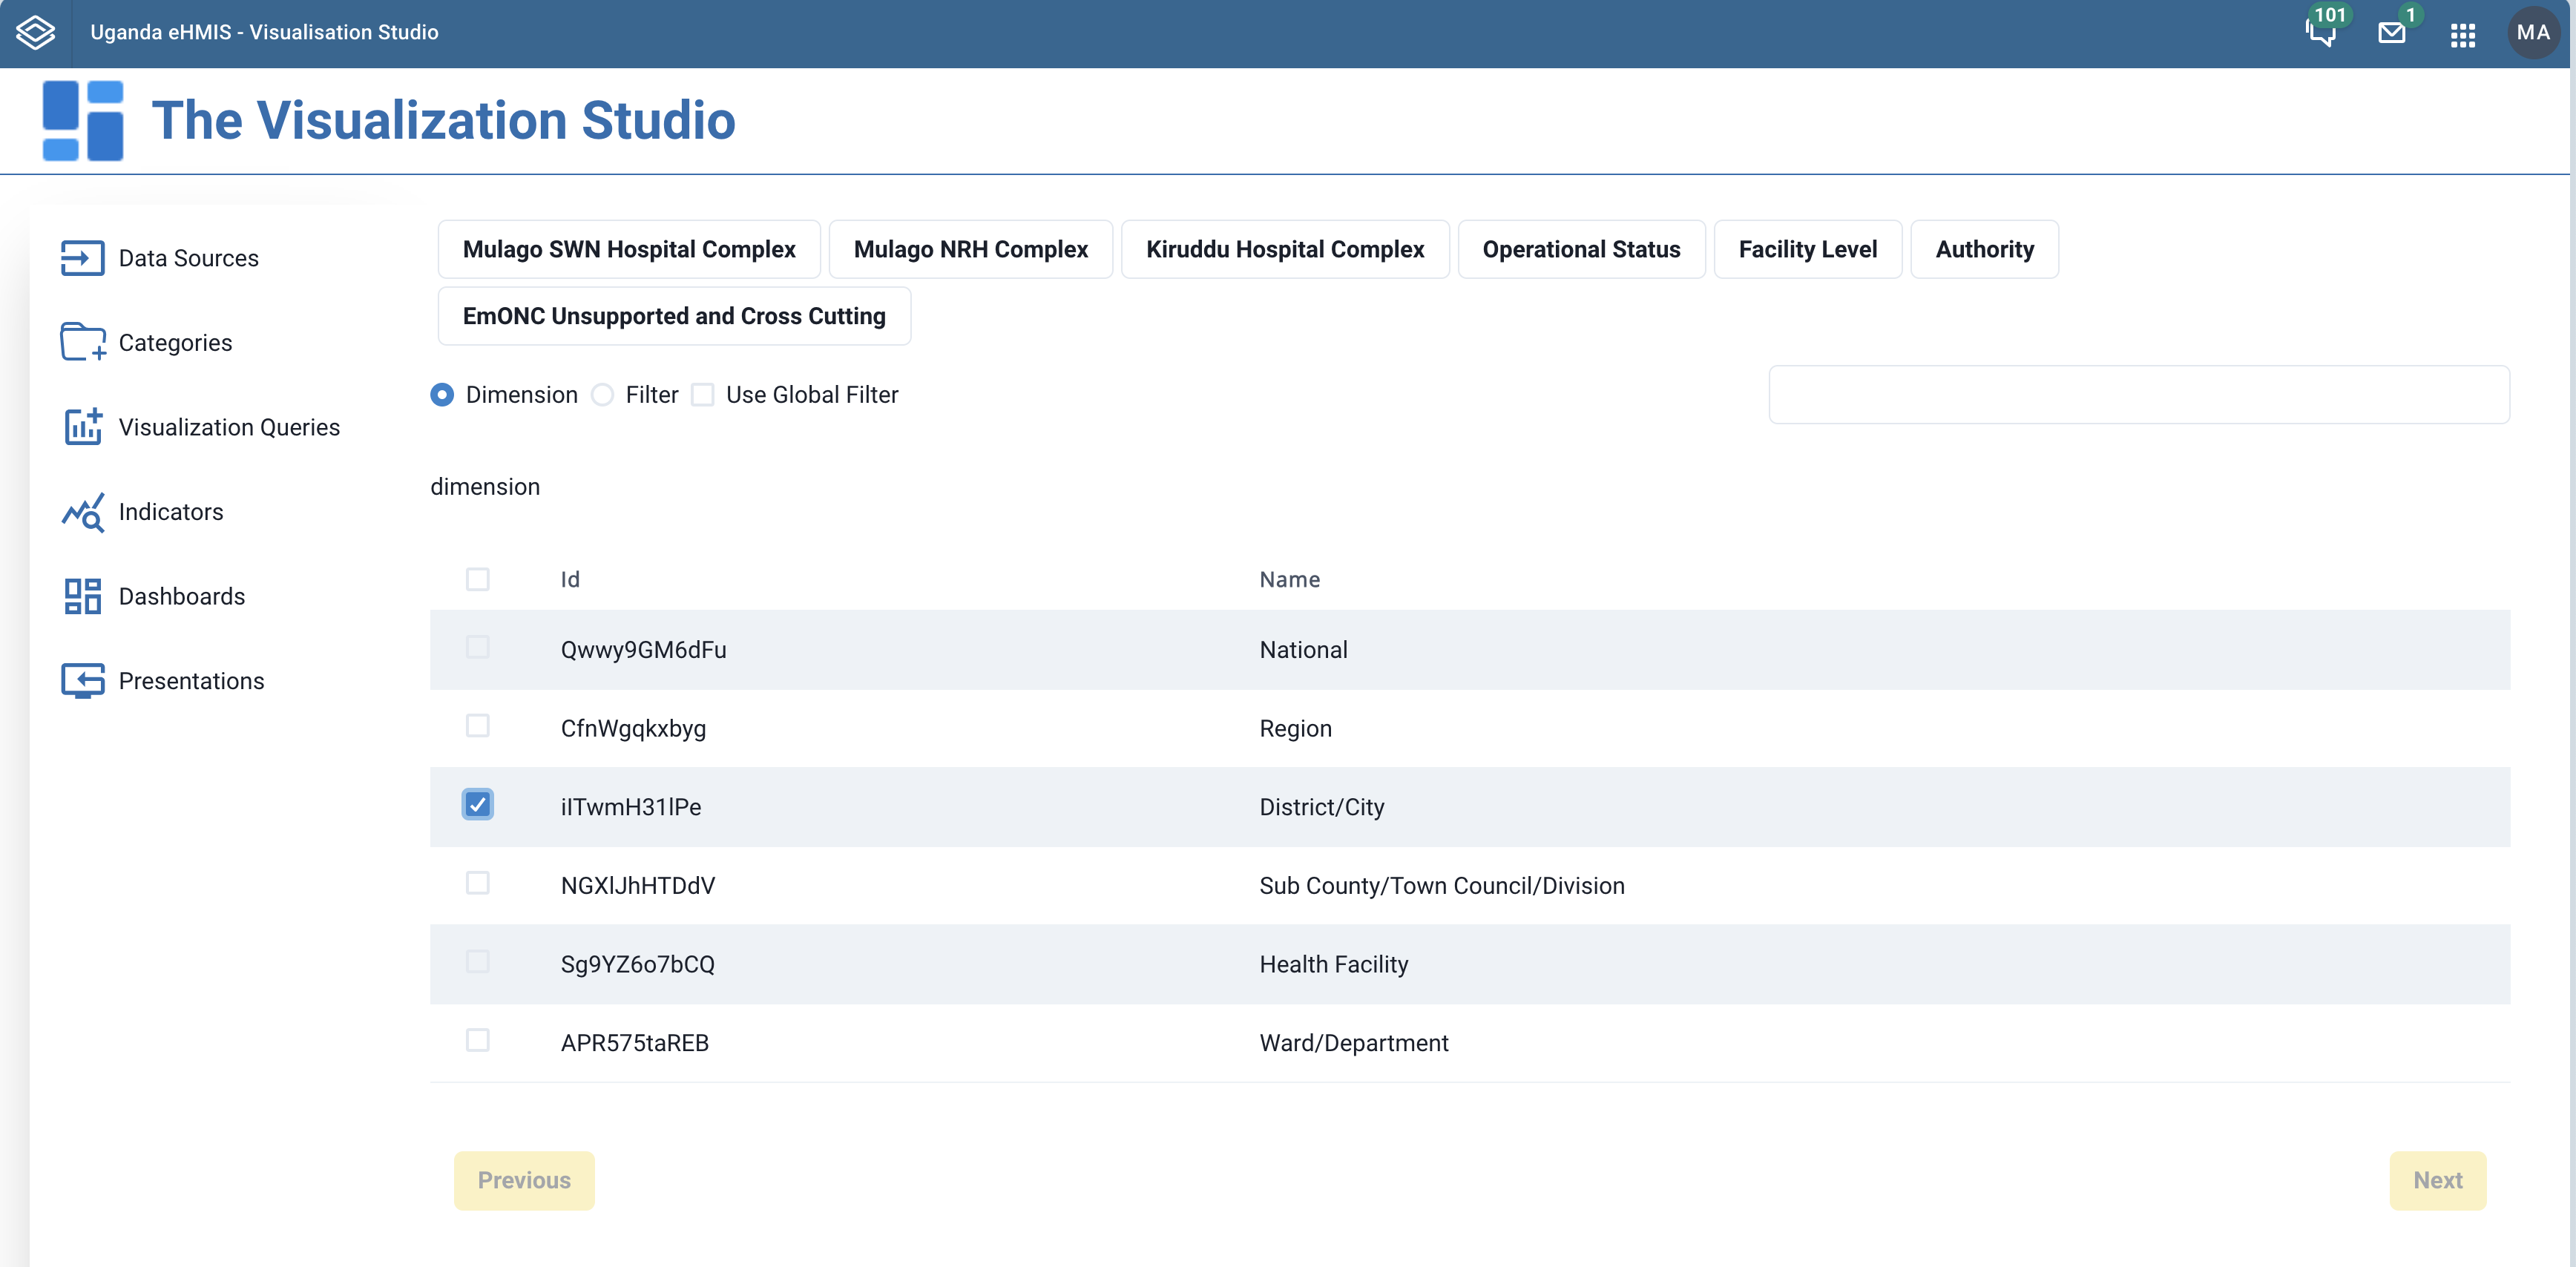Screen dimensions: 2576x1267
Task: Click the Sg9YZ6o7bCQ id cell
Action: [x=638, y=965]
